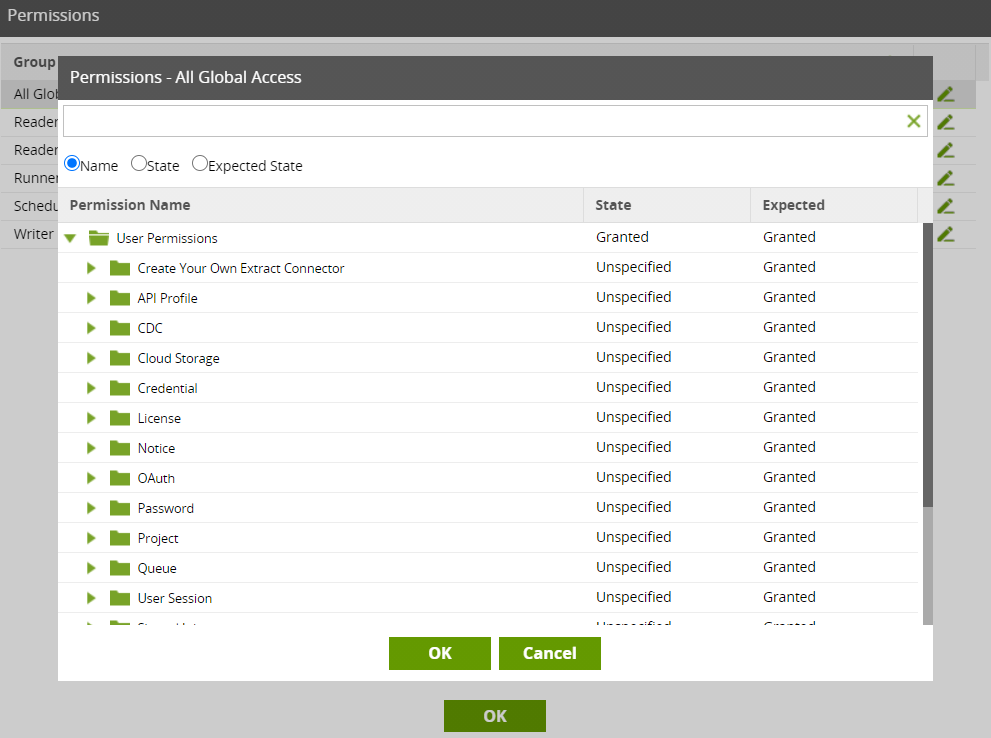The width and height of the screenshot is (991, 738).
Task: Expand the Credential node
Action: (91, 388)
